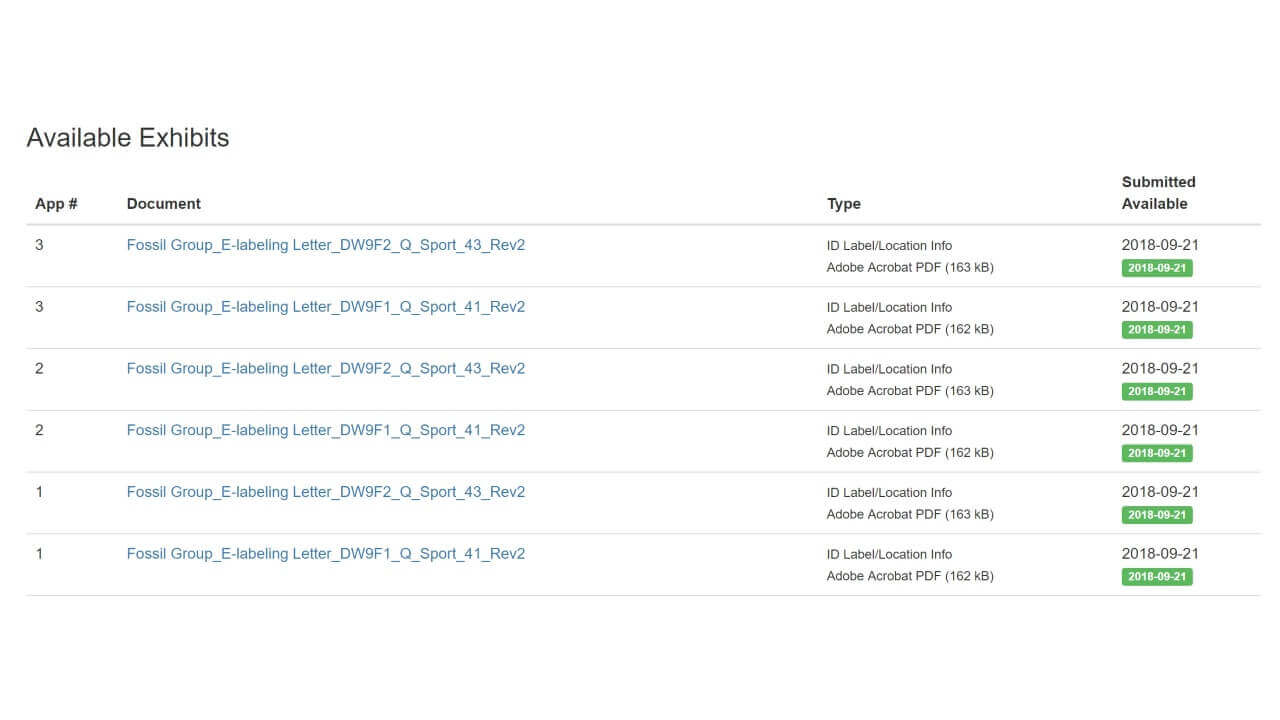The image size is (1280, 720).
Task: Click "Adobe Acrobat PDF (162 kB)" in last row
Action: (910, 576)
